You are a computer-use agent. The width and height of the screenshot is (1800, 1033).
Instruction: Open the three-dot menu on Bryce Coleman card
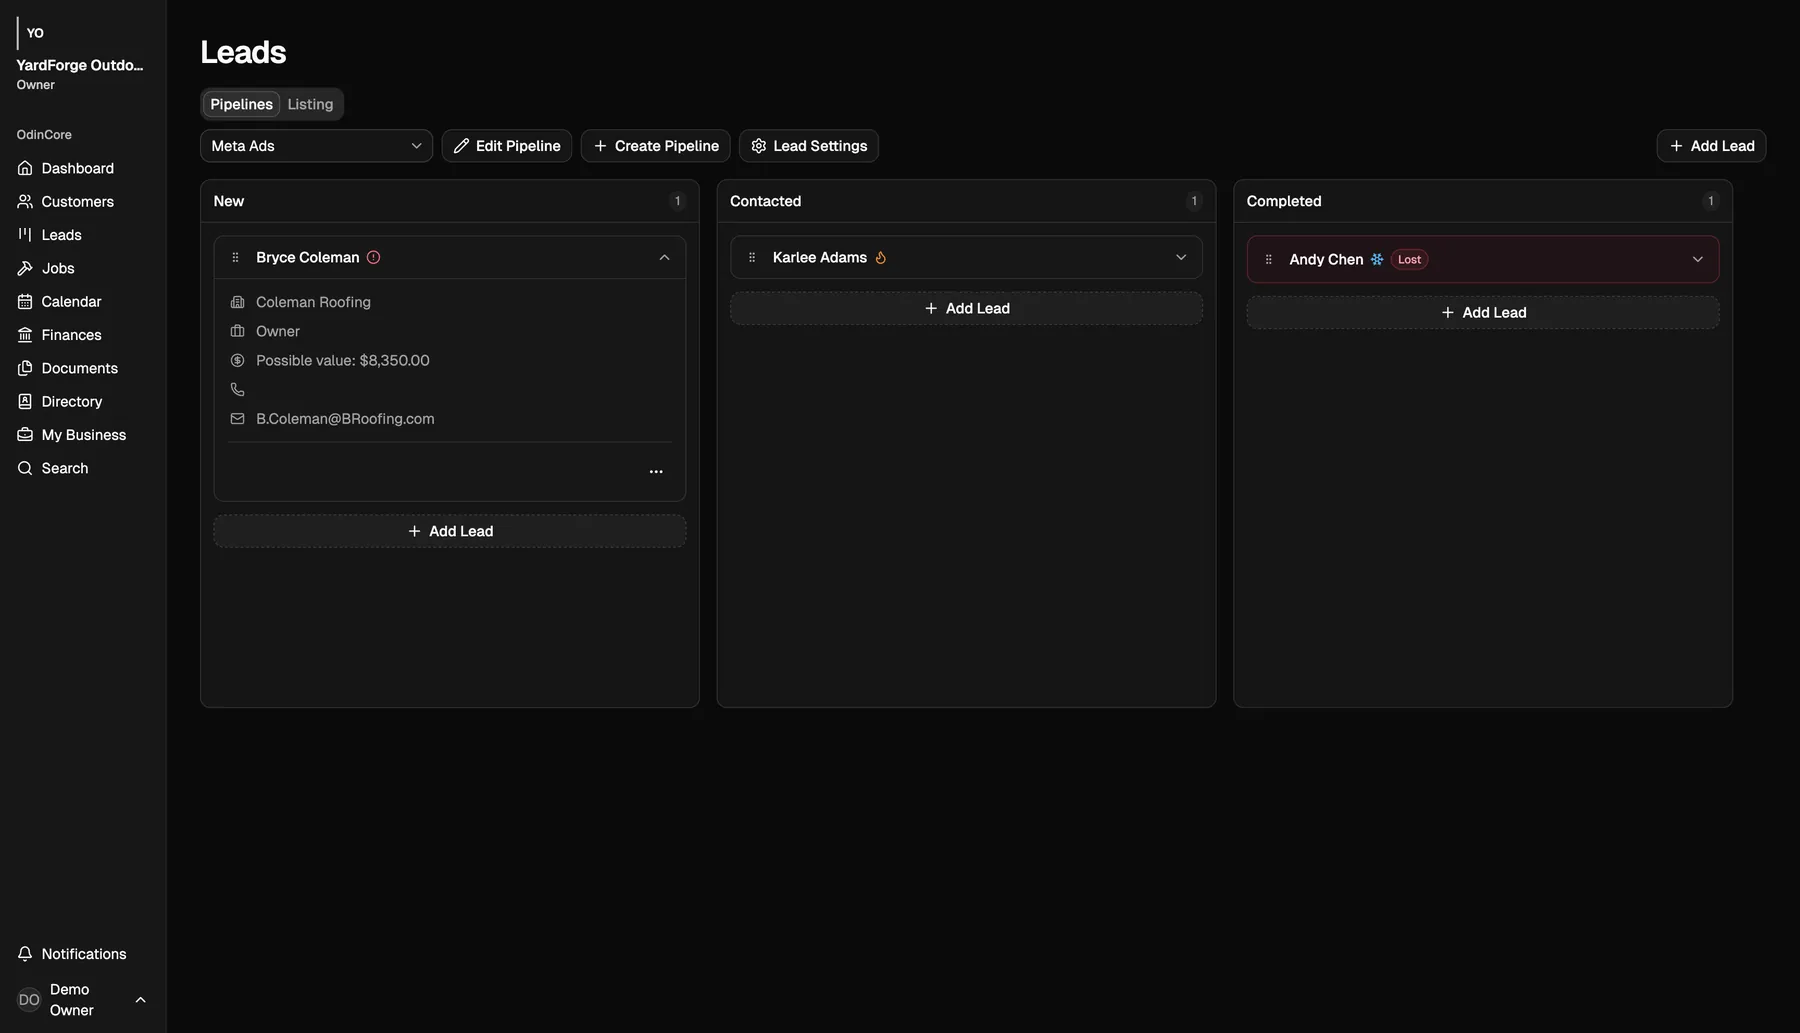pos(656,472)
